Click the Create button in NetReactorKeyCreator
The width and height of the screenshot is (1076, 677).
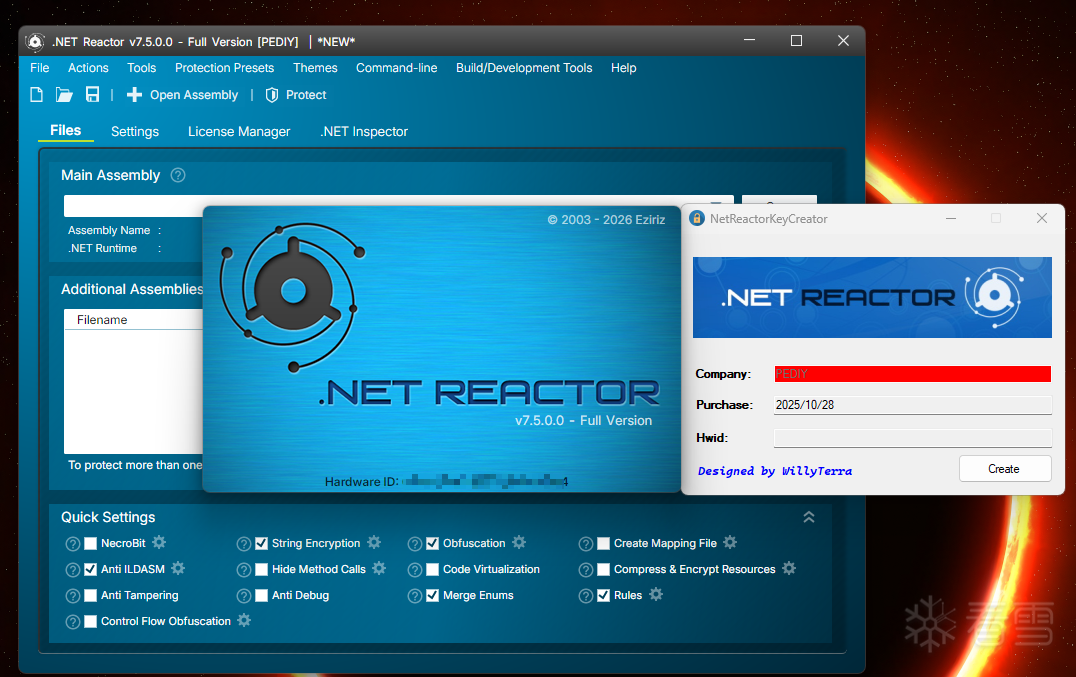tap(1004, 468)
